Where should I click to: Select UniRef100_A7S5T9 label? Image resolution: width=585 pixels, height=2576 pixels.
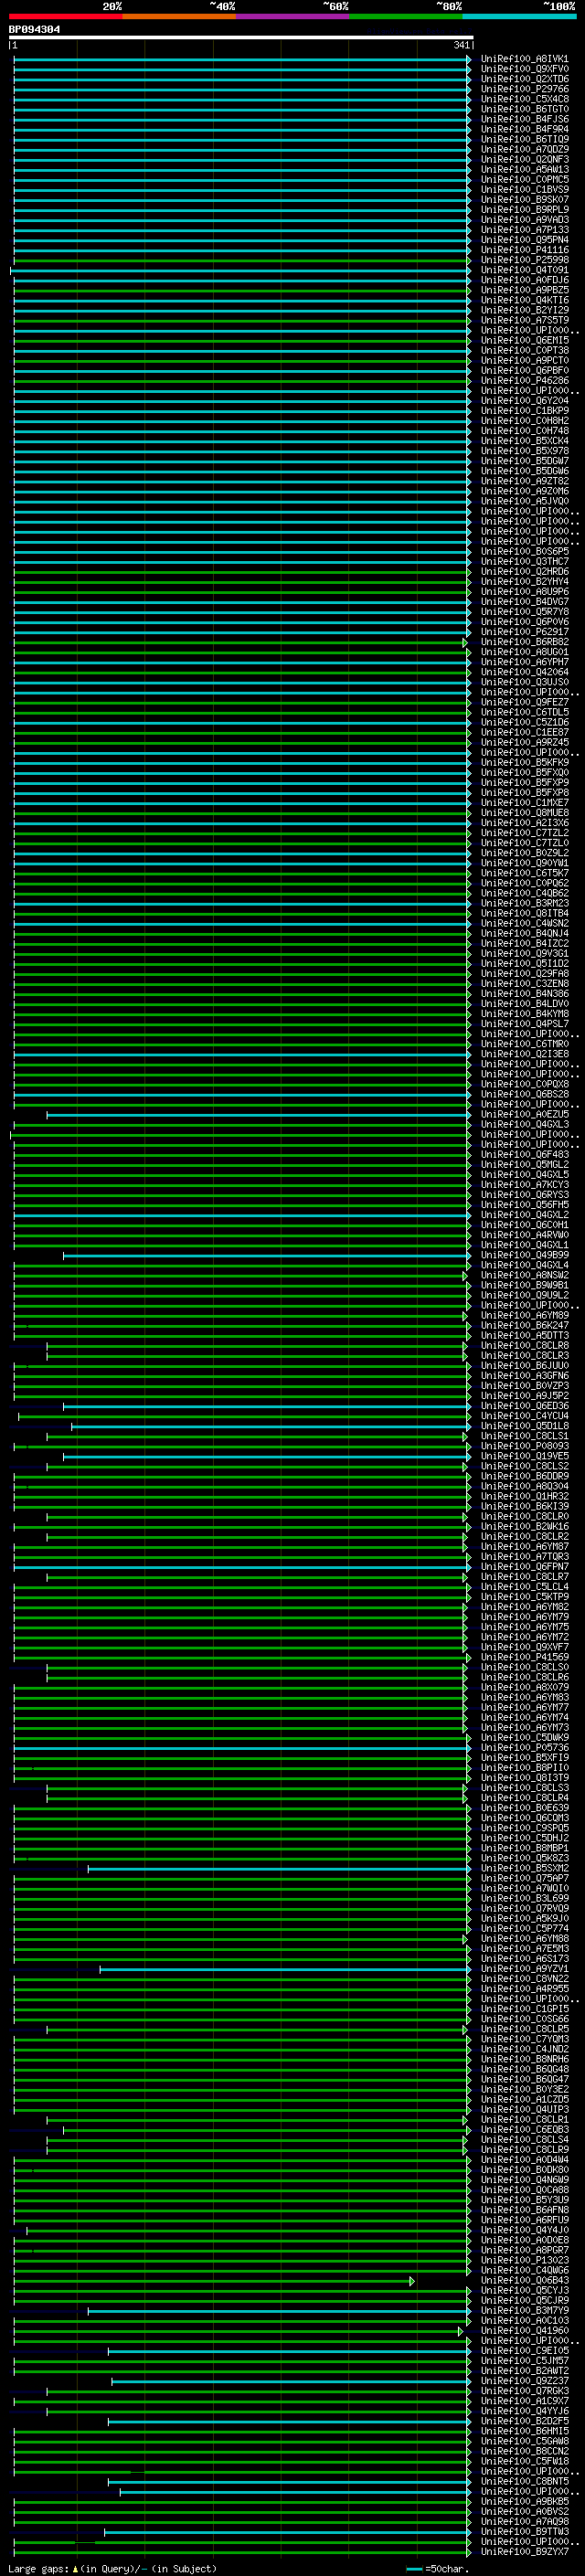click(x=525, y=321)
